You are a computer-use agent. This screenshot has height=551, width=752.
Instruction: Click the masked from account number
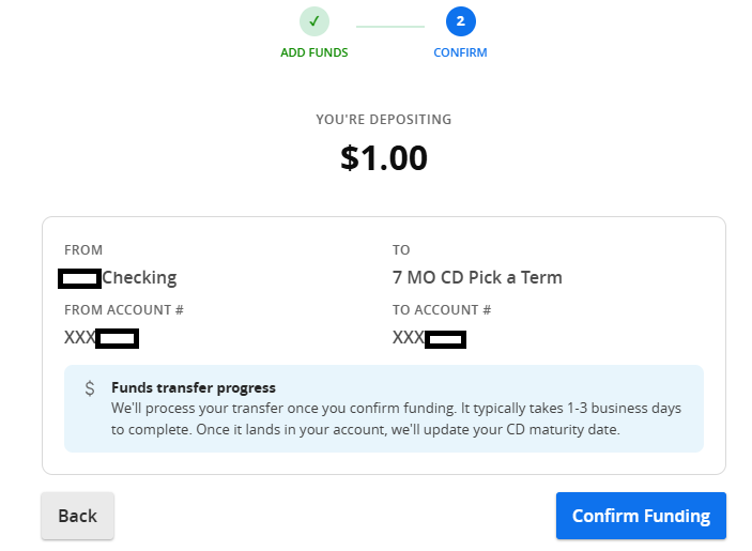pos(102,338)
